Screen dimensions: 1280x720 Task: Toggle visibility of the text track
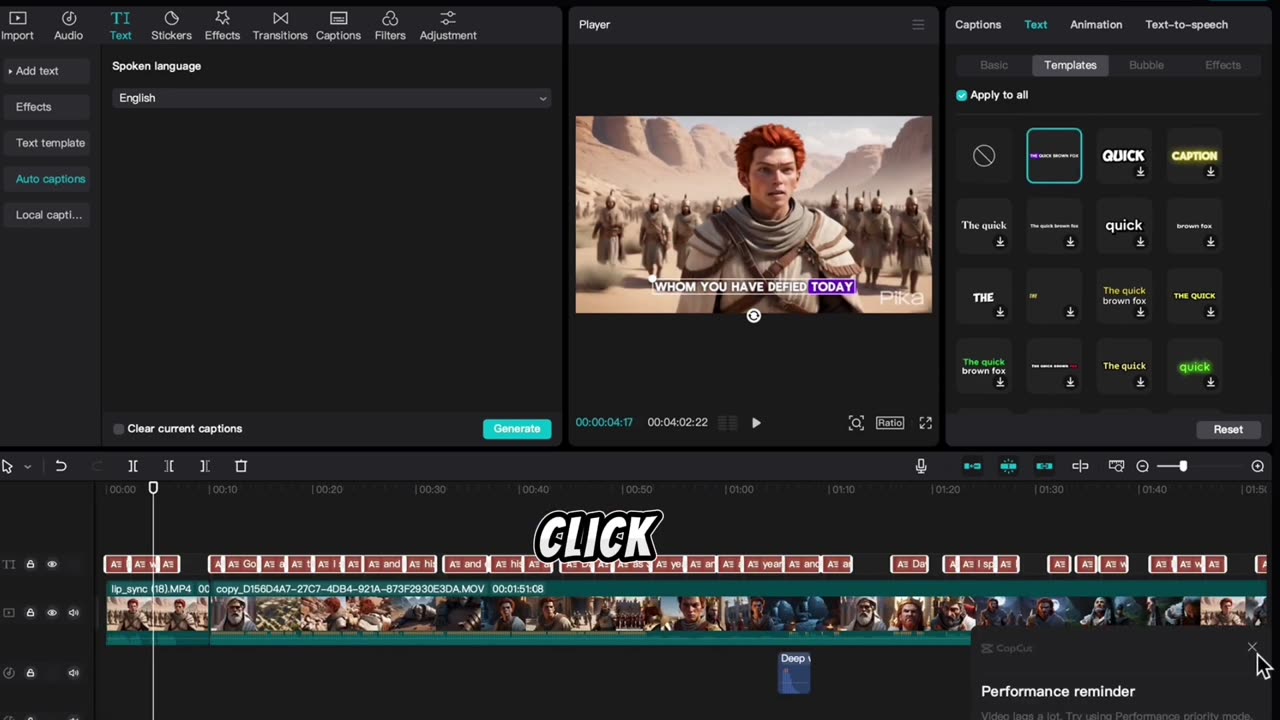point(52,564)
